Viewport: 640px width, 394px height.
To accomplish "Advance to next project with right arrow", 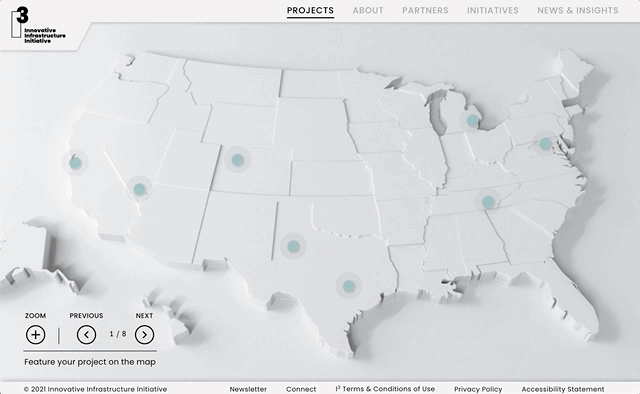I will click(144, 335).
